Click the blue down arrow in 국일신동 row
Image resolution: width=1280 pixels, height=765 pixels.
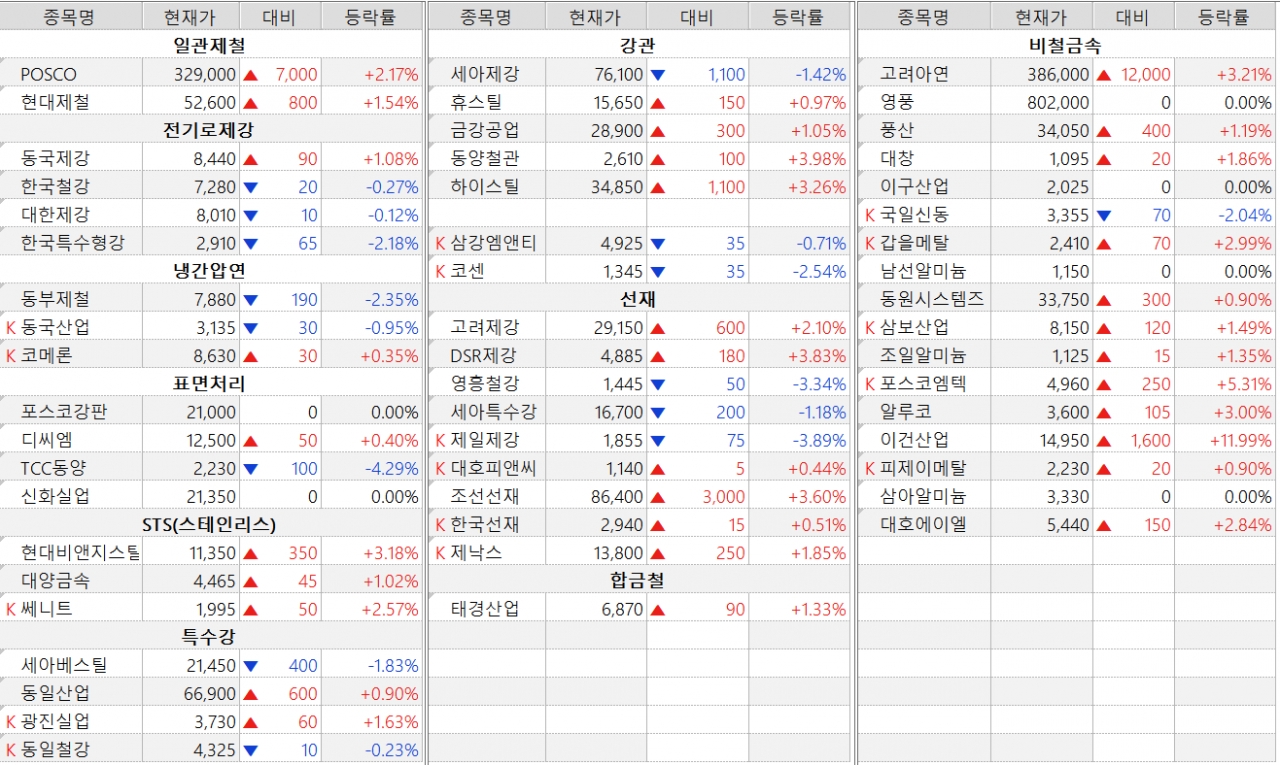click(x=1103, y=215)
